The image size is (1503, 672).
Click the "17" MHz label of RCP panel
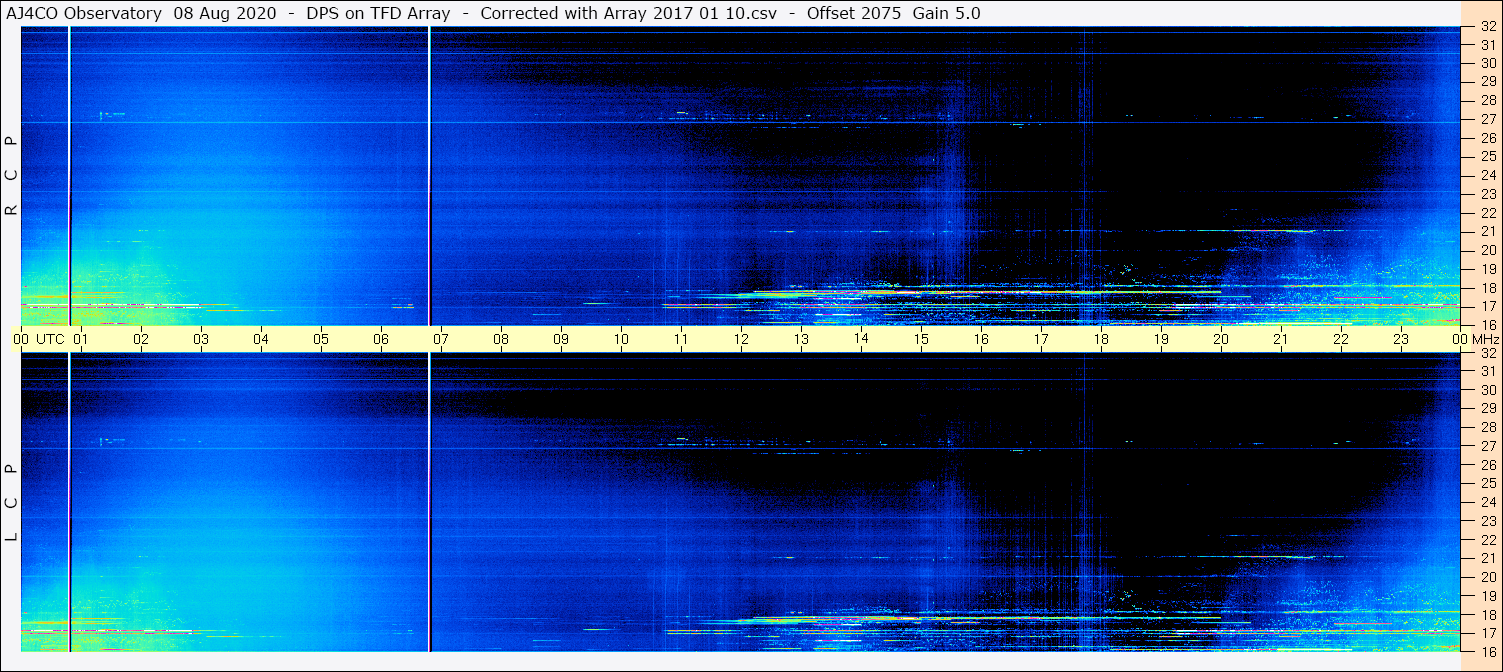point(1488,306)
